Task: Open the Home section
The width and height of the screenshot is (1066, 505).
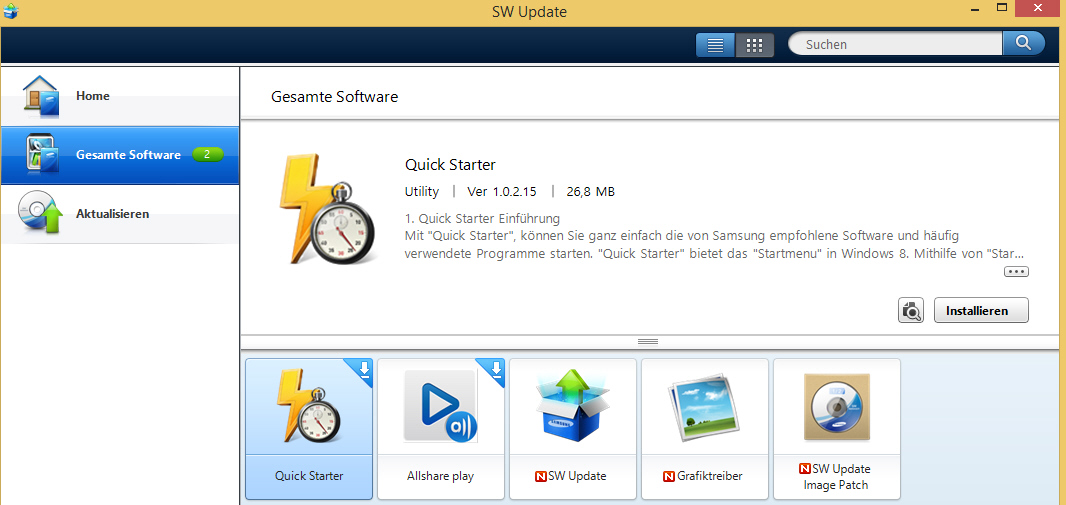Action: pos(120,96)
